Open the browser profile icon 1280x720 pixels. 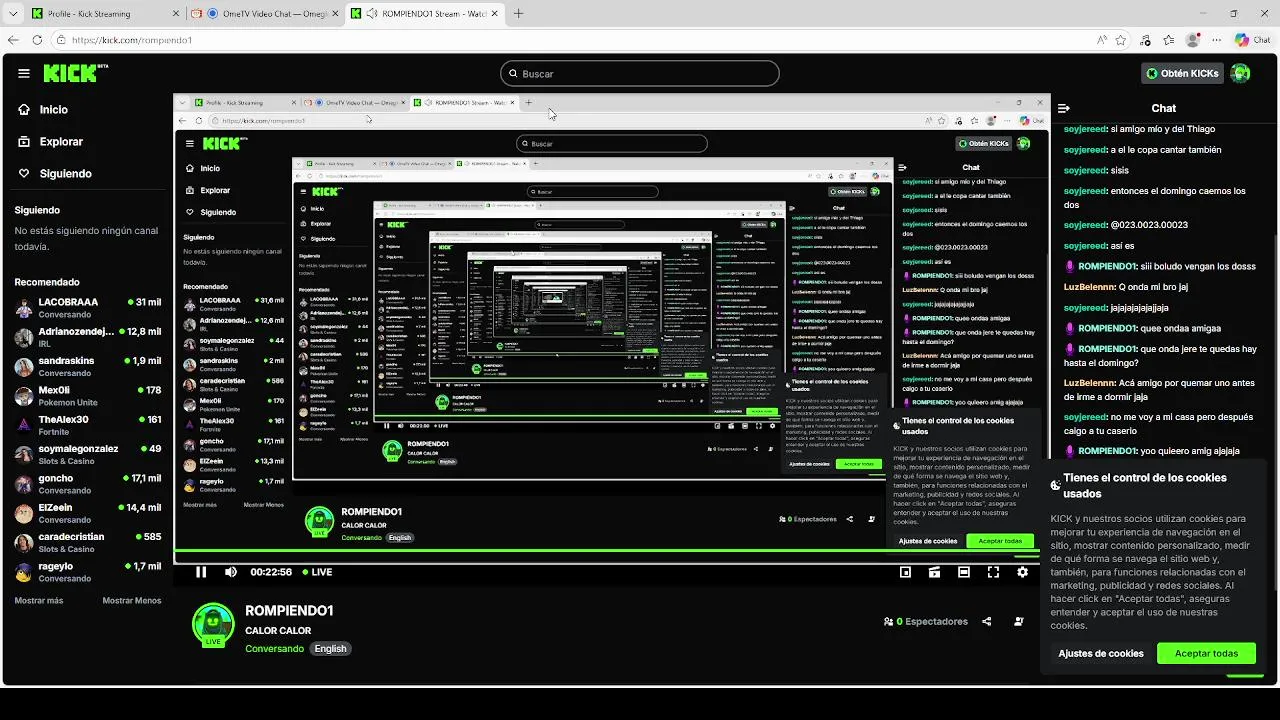point(1192,40)
